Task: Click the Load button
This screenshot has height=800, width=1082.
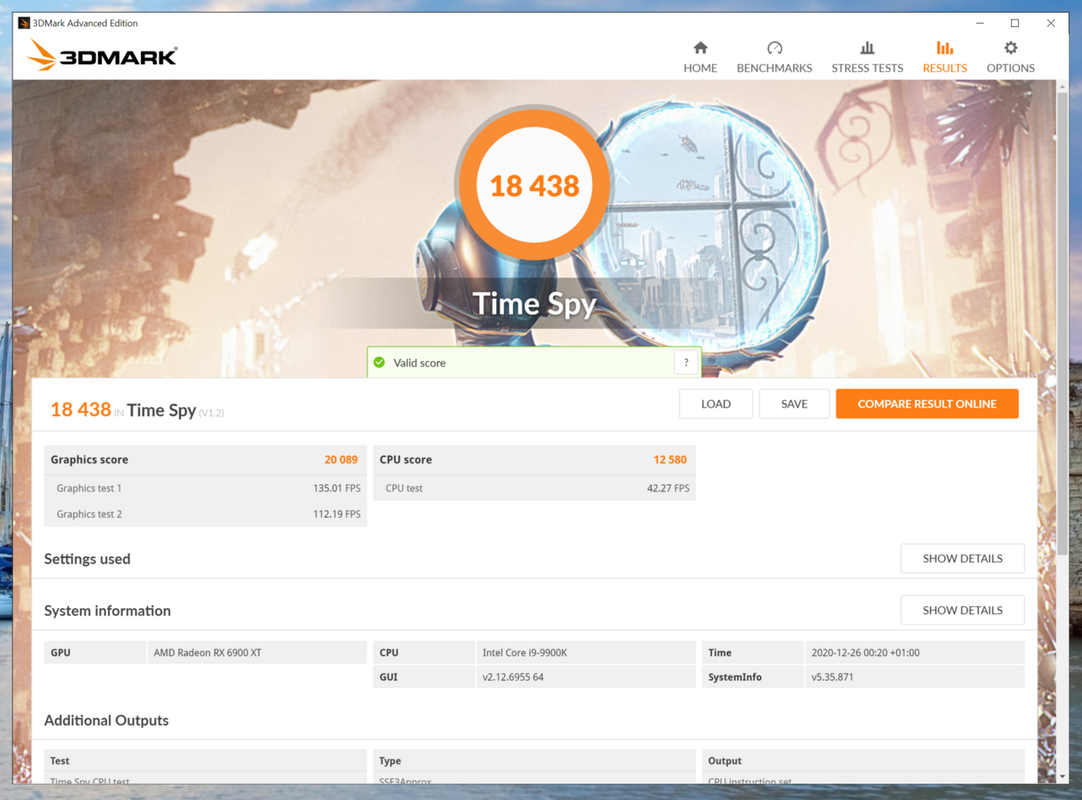Action: point(716,404)
